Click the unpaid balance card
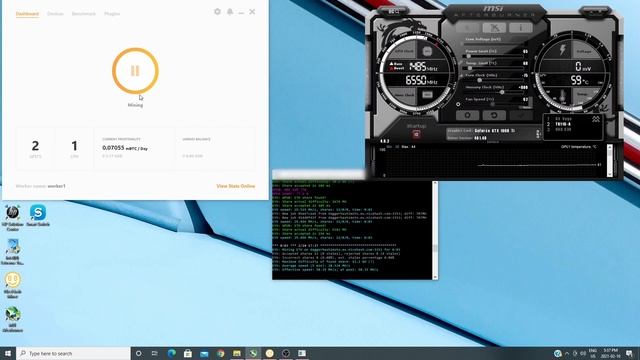The width and height of the screenshot is (640, 360). pyautogui.click(x=215, y=148)
